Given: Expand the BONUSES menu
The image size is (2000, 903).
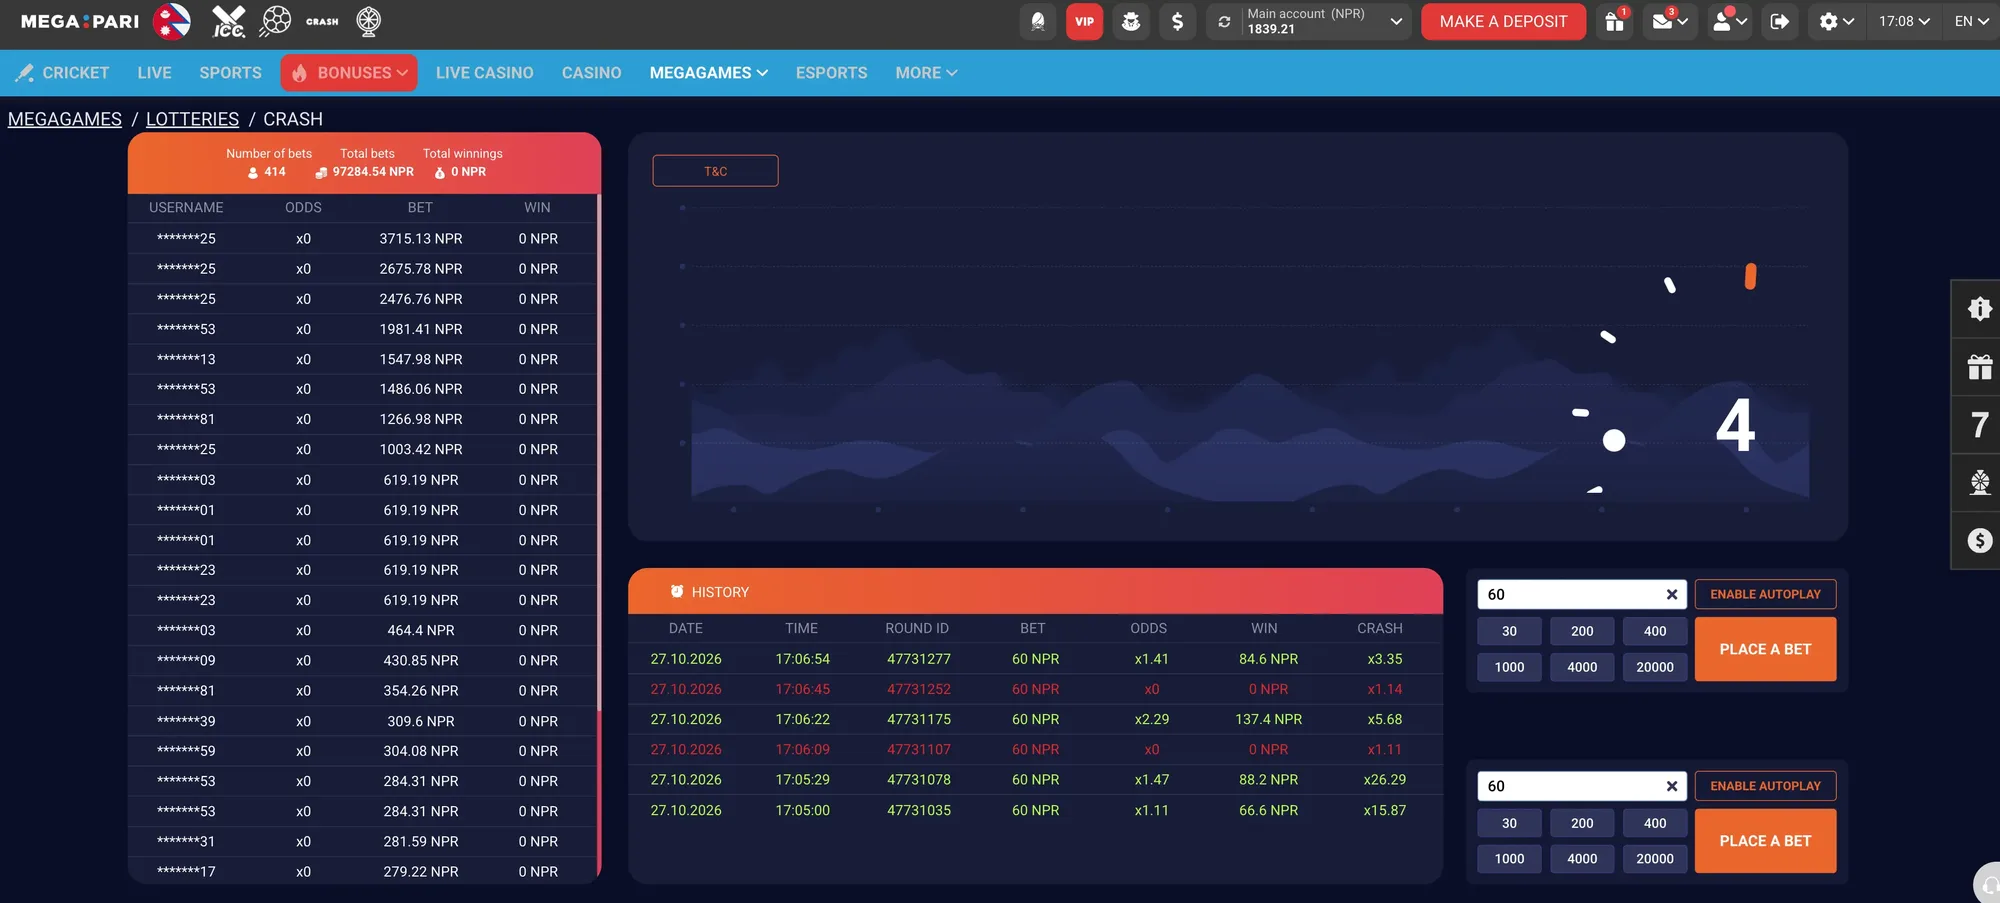Looking at the screenshot, I should pyautogui.click(x=349, y=73).
